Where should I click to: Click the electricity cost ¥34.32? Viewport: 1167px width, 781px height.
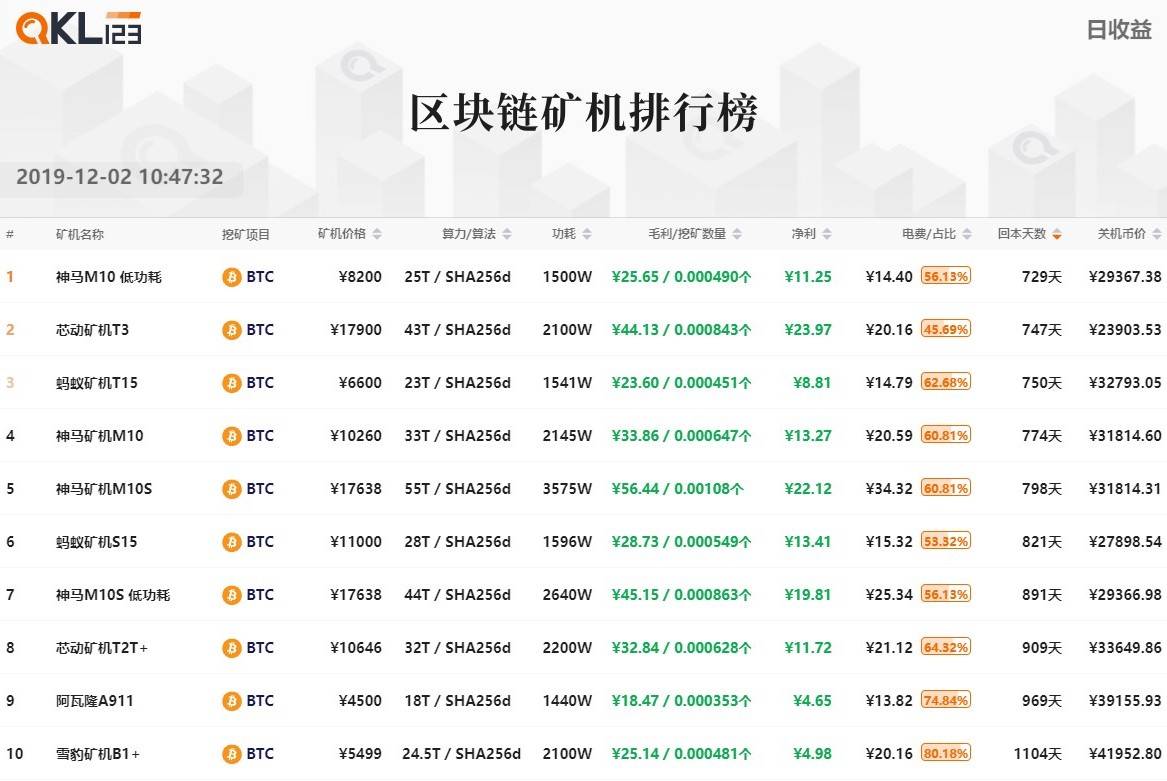pos(889,489)
